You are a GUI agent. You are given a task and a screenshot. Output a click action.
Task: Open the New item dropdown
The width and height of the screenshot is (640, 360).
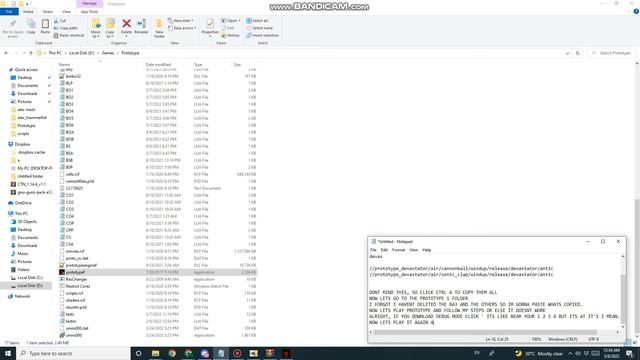[181, 20]
